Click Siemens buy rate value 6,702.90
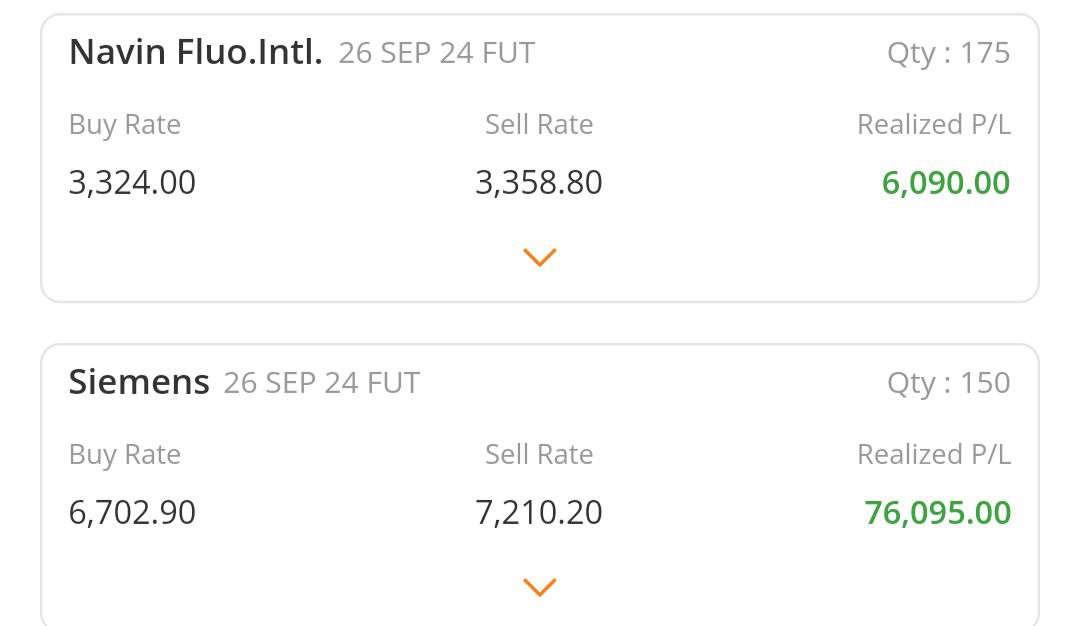This screenshot has height=626, width=1070. pyautogui.click(x=132, y=513)
